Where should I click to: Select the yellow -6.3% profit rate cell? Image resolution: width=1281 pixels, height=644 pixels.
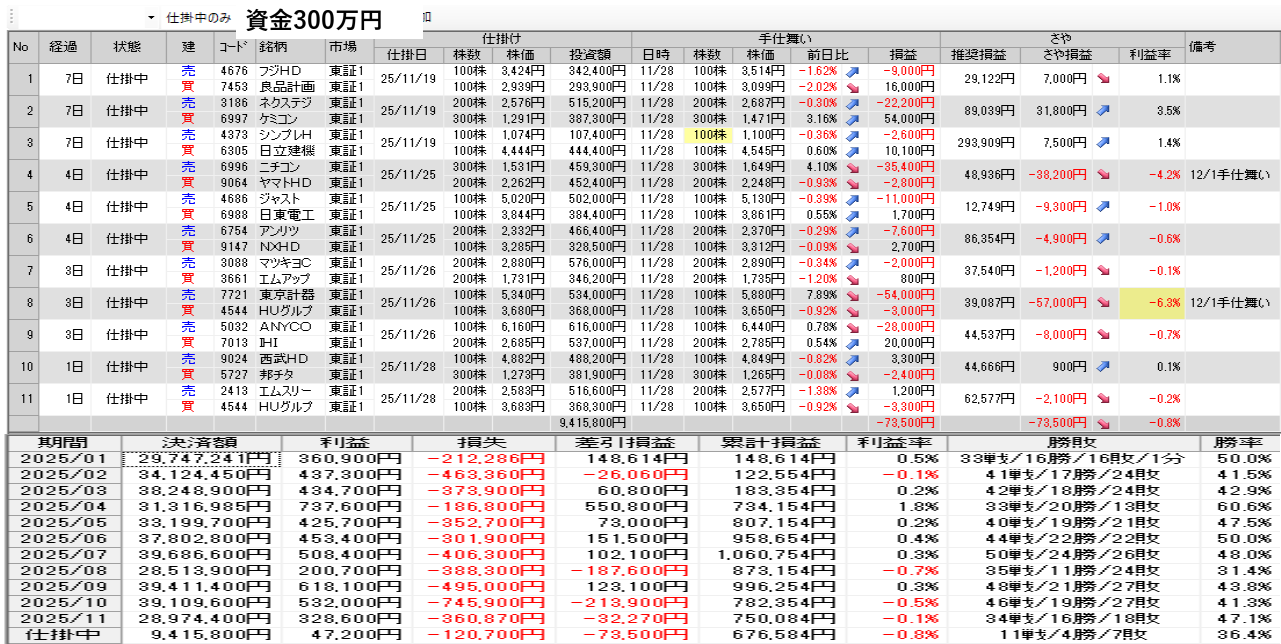pos(1152,302)
